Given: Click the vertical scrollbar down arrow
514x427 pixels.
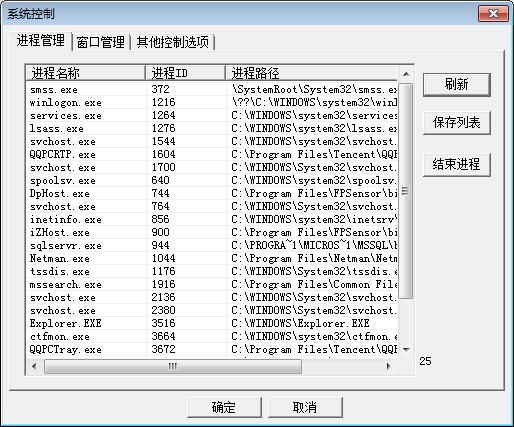Looking at the screenshot, I should click(x=406, y=350).
